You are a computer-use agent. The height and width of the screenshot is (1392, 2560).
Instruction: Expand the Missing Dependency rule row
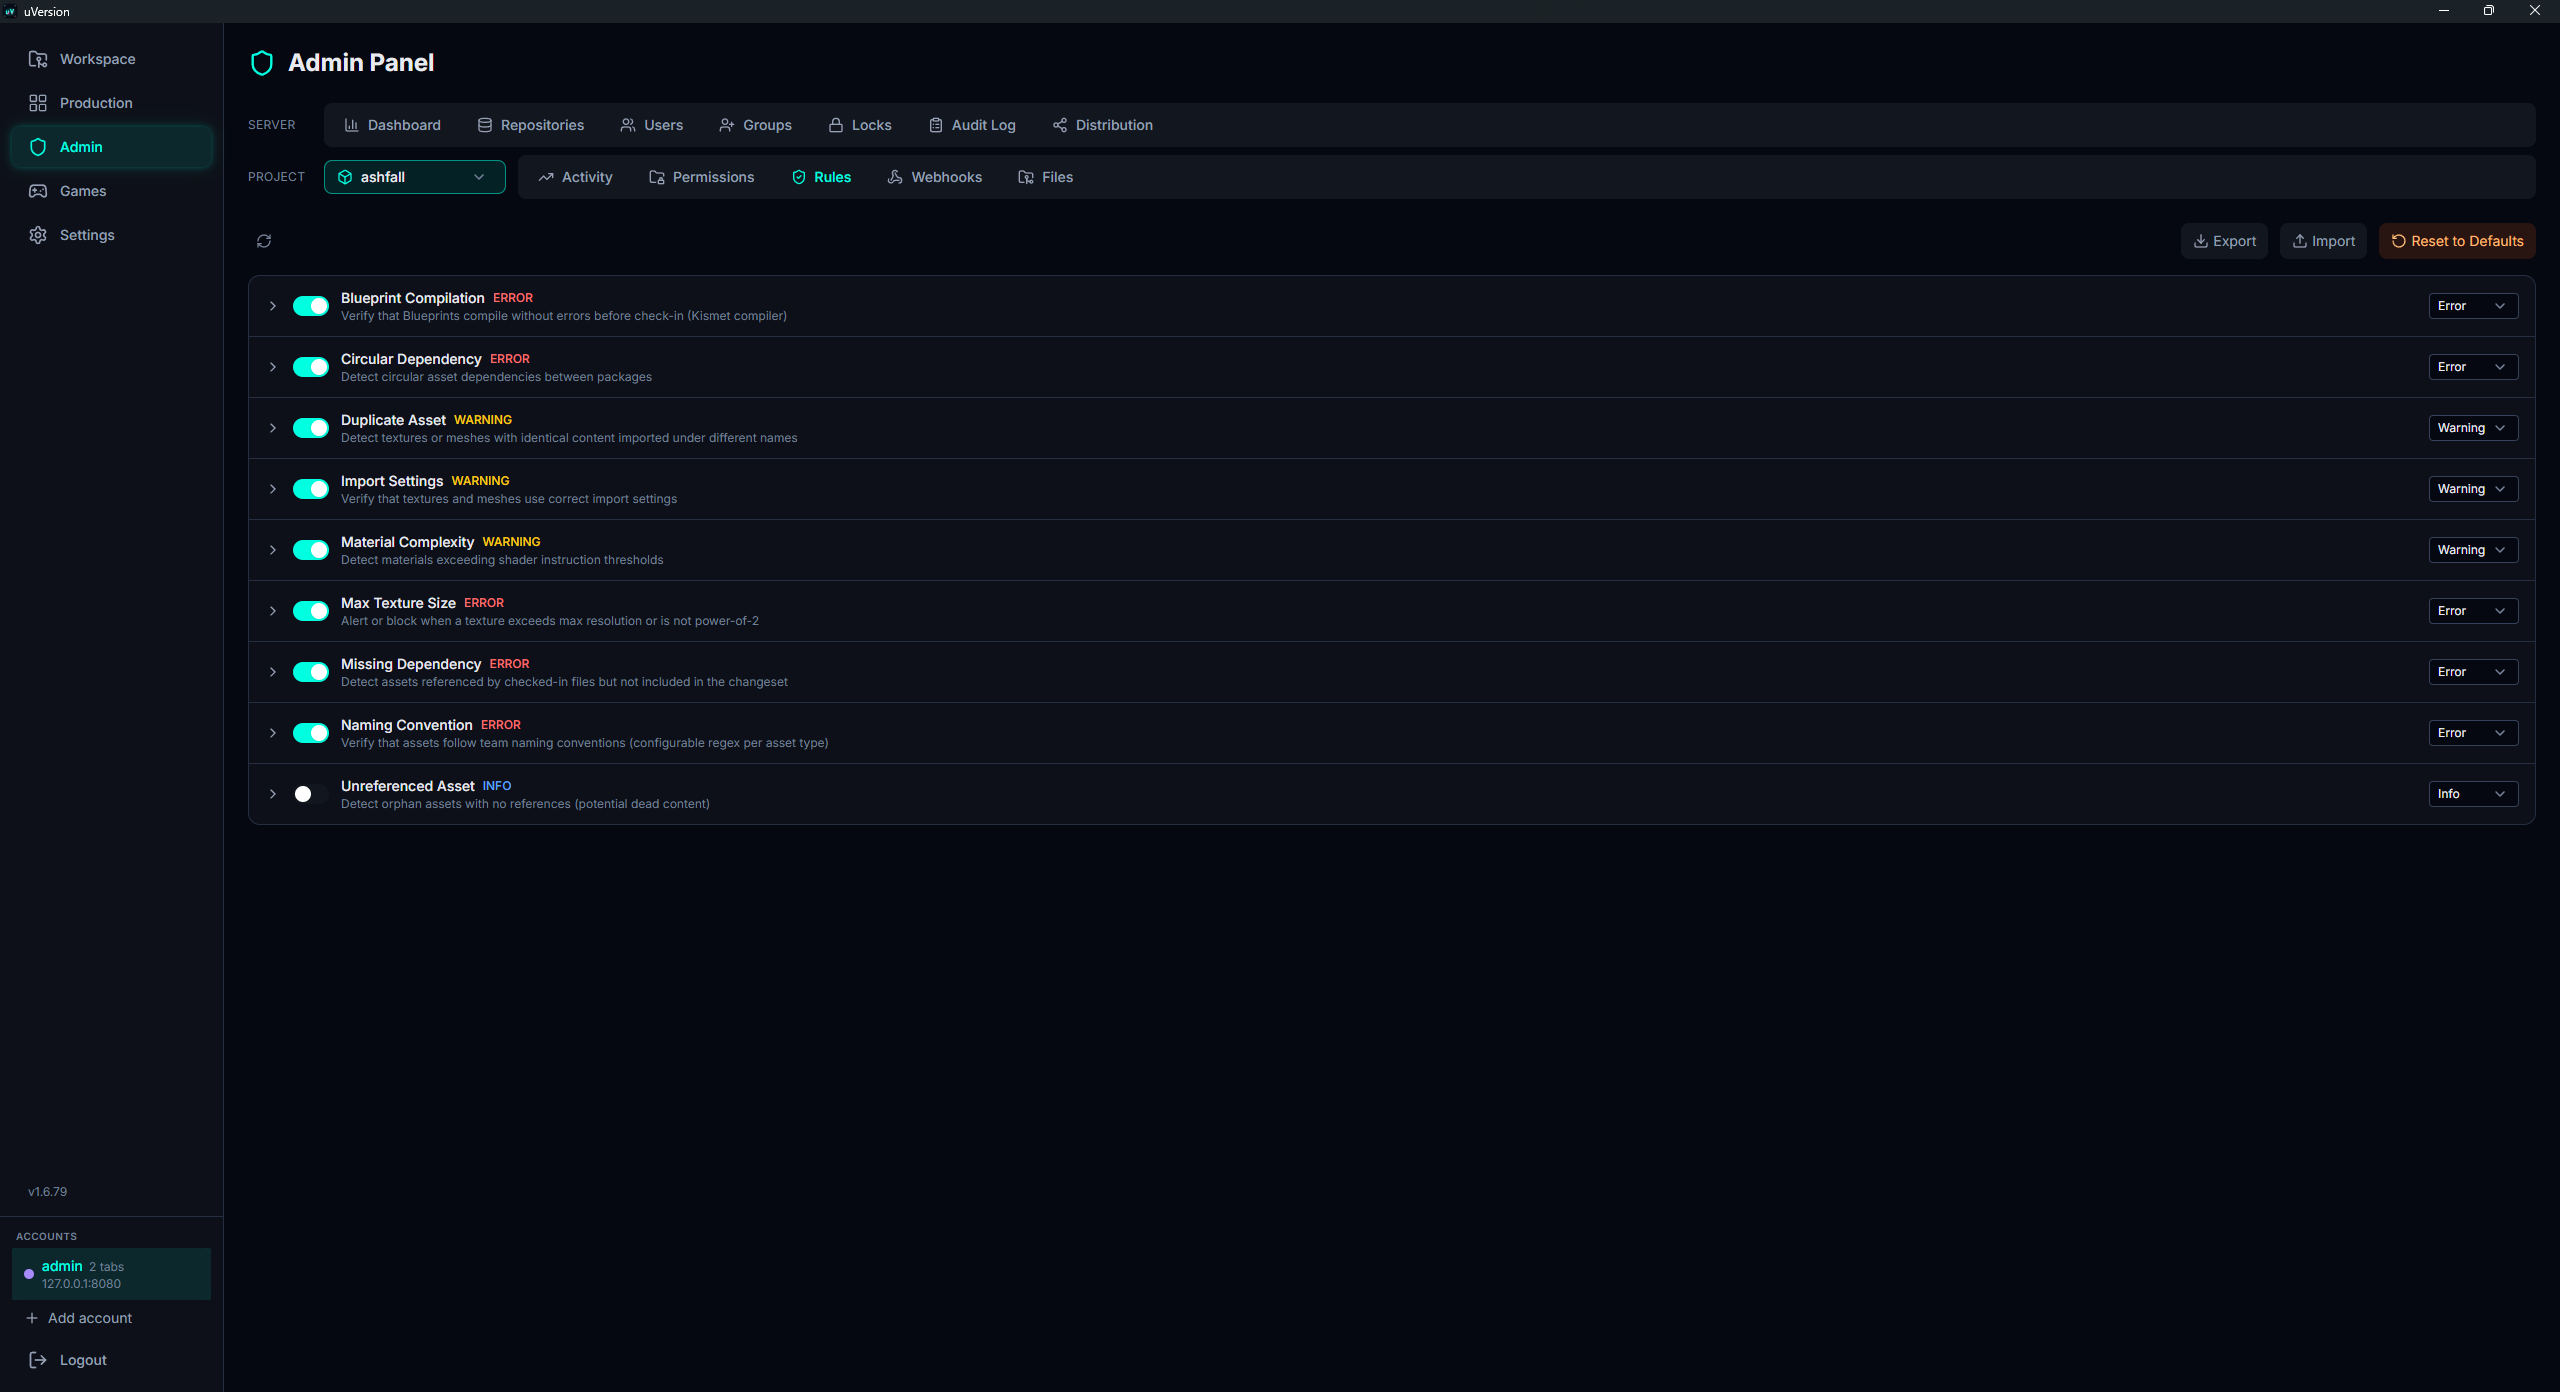(x=273, y=672)
